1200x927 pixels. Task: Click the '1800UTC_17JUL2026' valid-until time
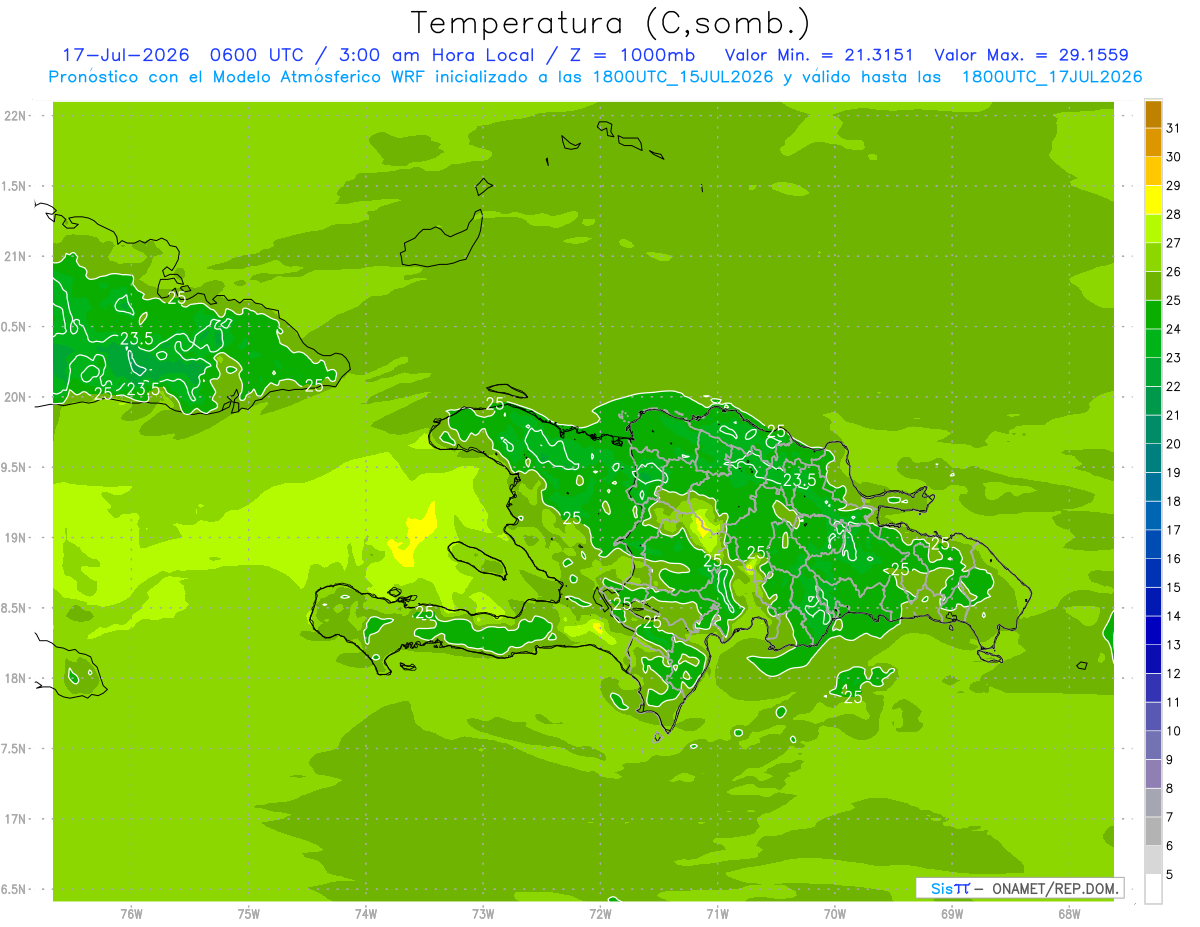[1052, 77]
